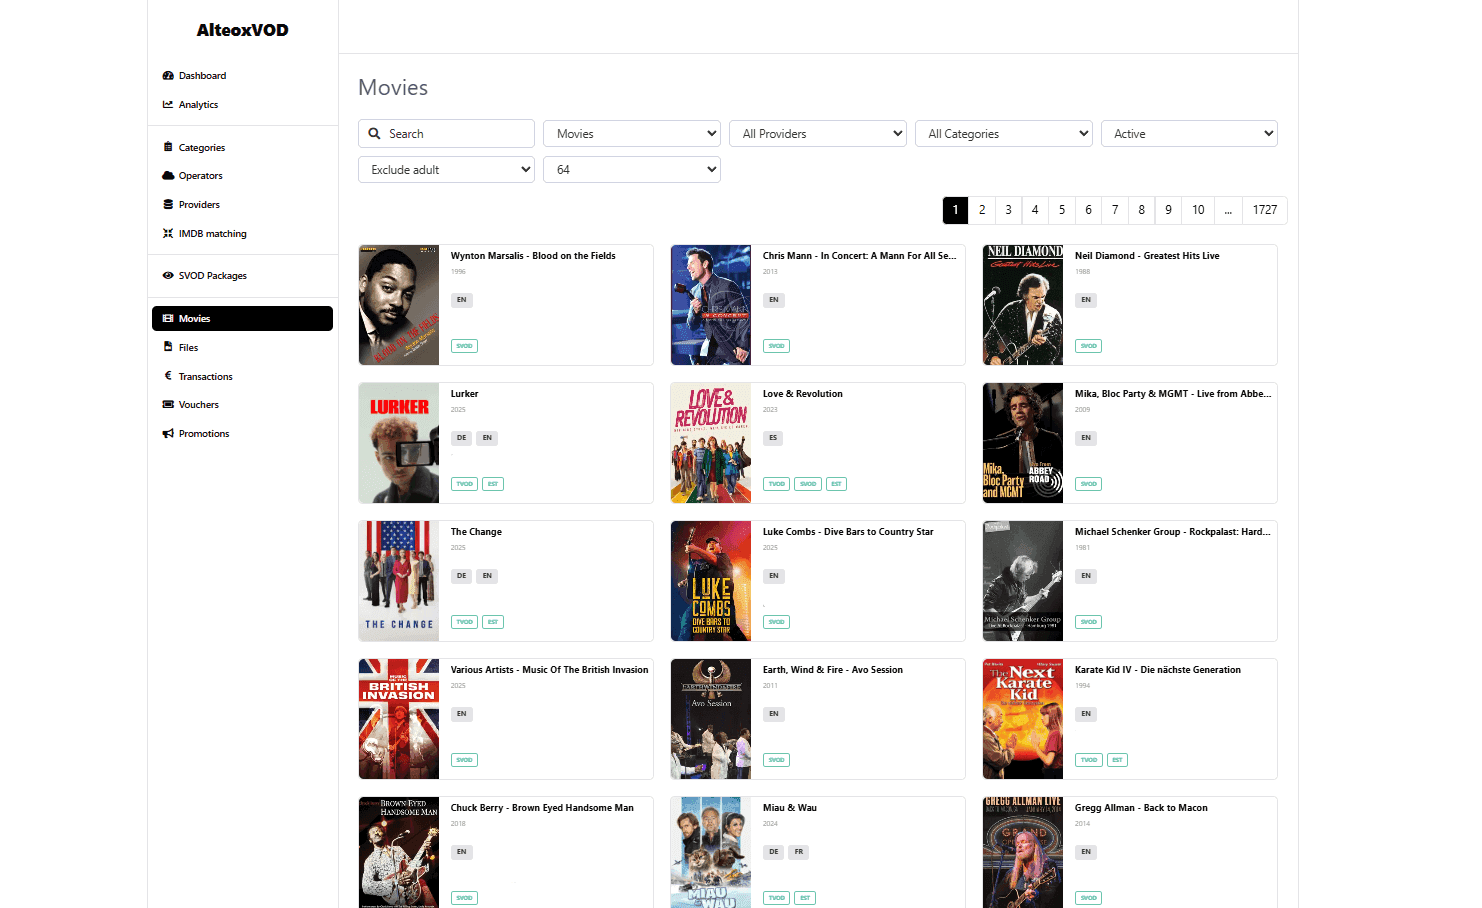
Task: Open Analytics chart icon
Action: [x=168, y=105]
